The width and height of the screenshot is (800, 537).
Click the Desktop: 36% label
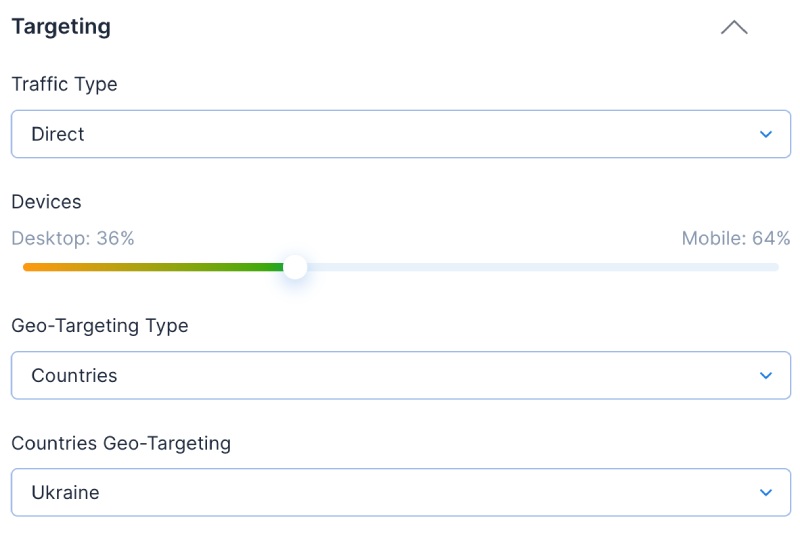coord(73,239)
